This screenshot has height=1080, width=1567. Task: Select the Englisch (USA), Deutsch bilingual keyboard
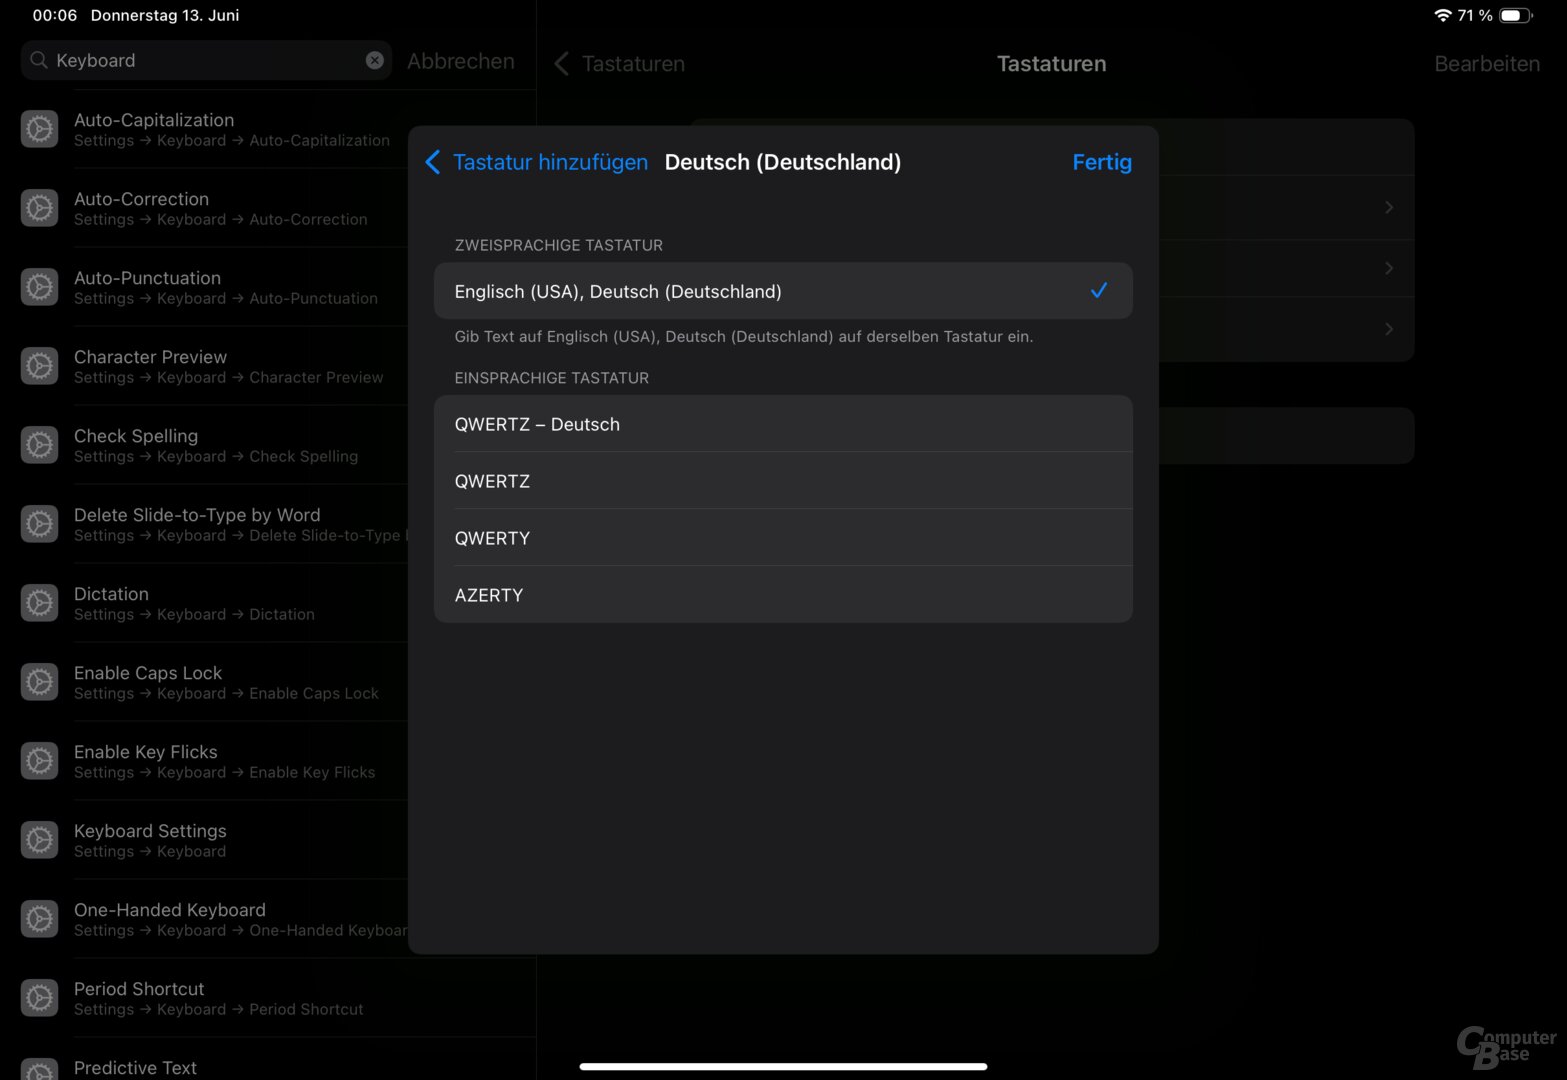coord(782,291)
